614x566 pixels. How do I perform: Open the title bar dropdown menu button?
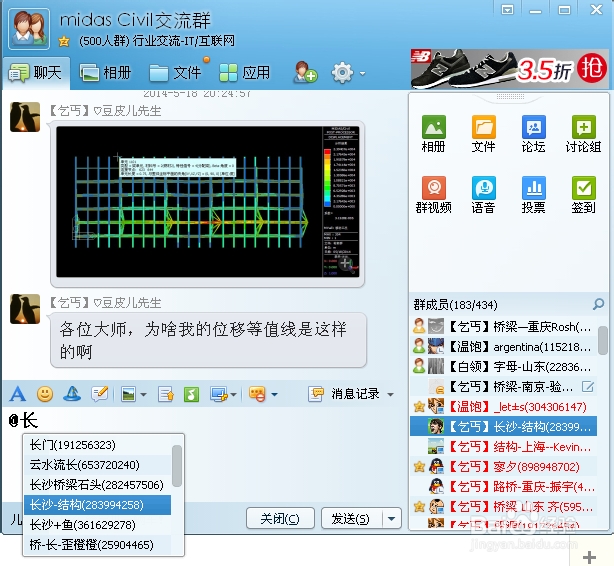coord(507,9)
